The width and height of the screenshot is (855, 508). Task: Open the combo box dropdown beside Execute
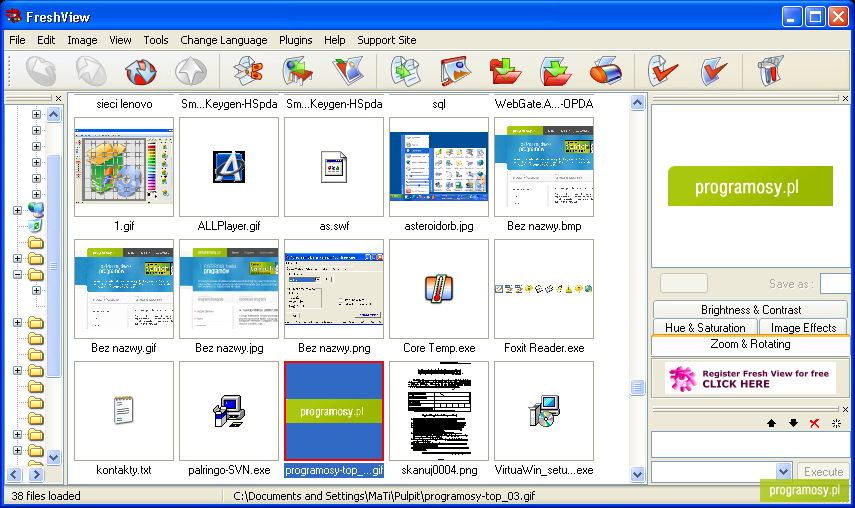[x=783, y=471]
